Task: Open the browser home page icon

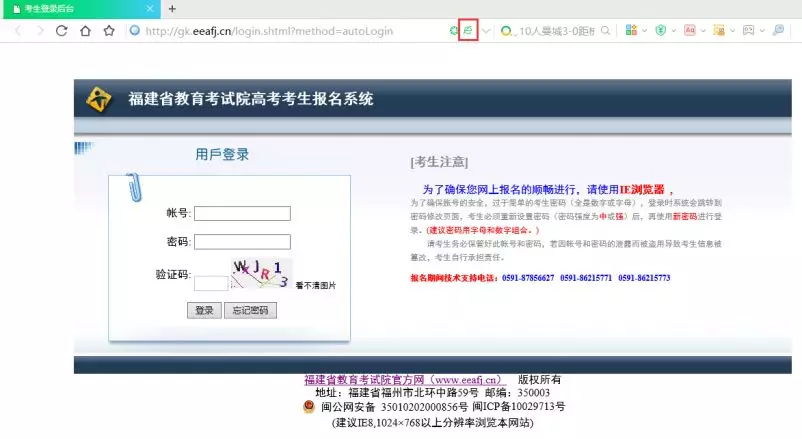Action: tap(85, 31)
